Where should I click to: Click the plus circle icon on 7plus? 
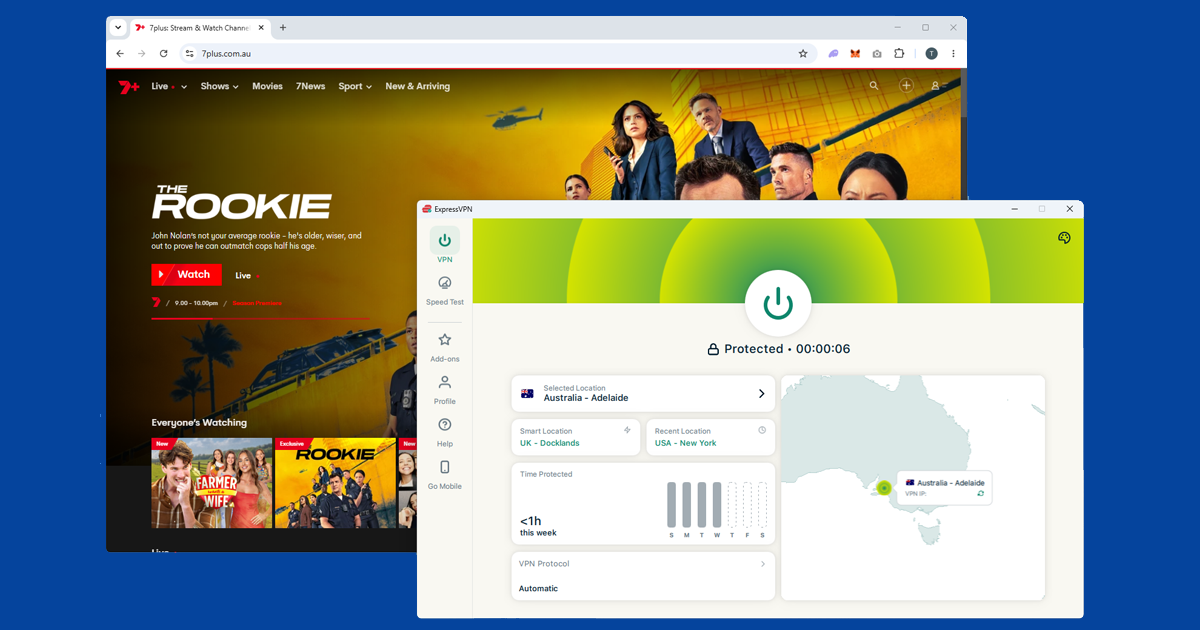(x=906, y=86)
